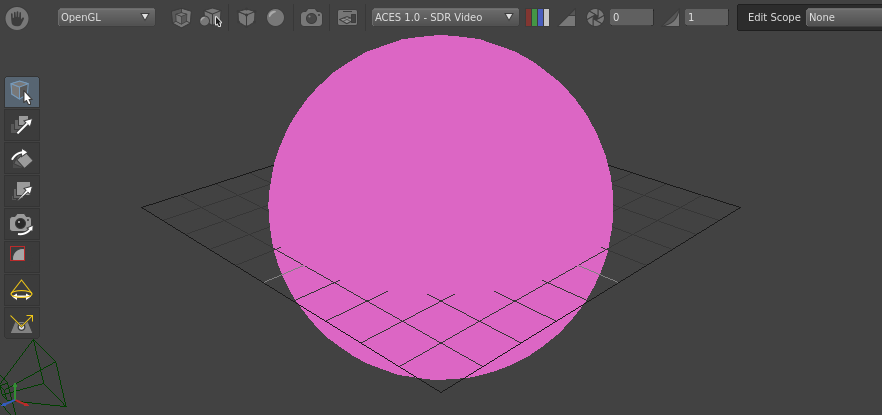
Task: Activate the Translate manipulator tool
Action: (x=21, y=125)
